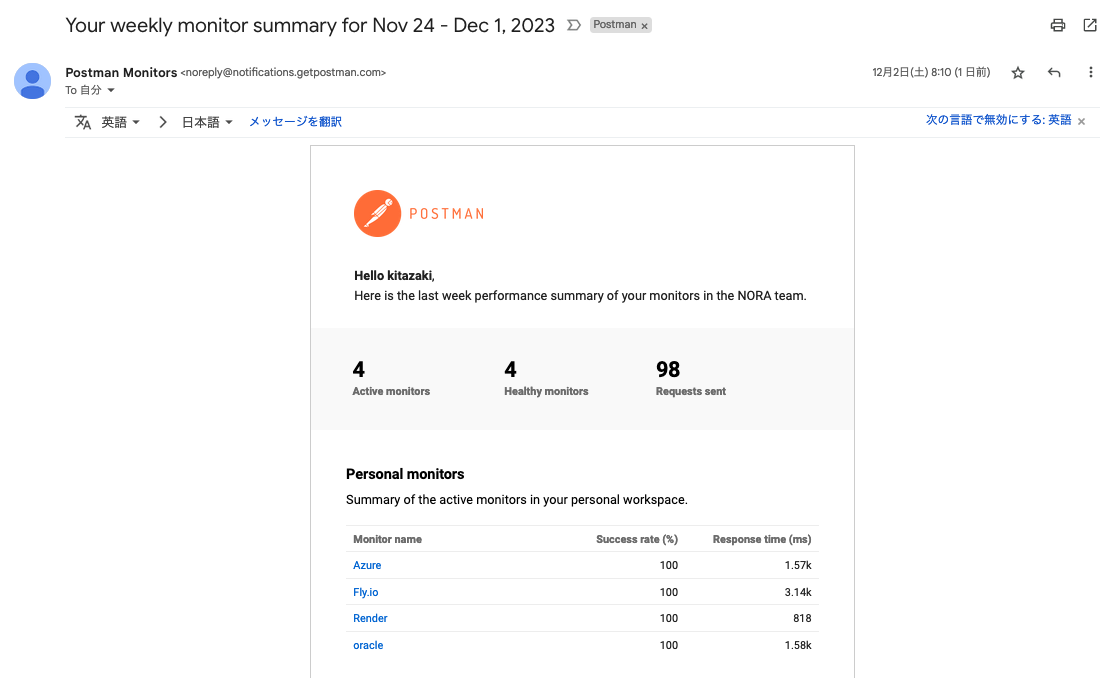Open email in new window
Screen dimensions: 1110x678
tap(1090, 26)
